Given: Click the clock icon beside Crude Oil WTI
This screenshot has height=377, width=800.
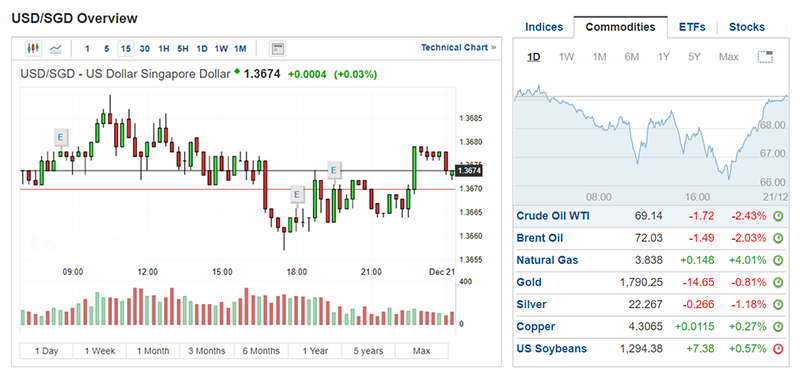Looking at the screenshot, I should point(778,216).
